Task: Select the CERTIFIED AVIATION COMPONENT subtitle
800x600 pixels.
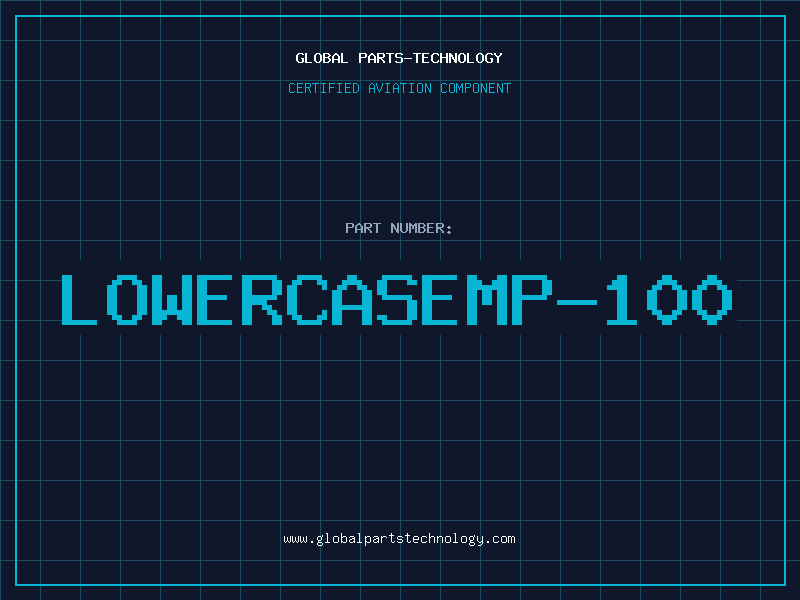Action: (399, 88)
